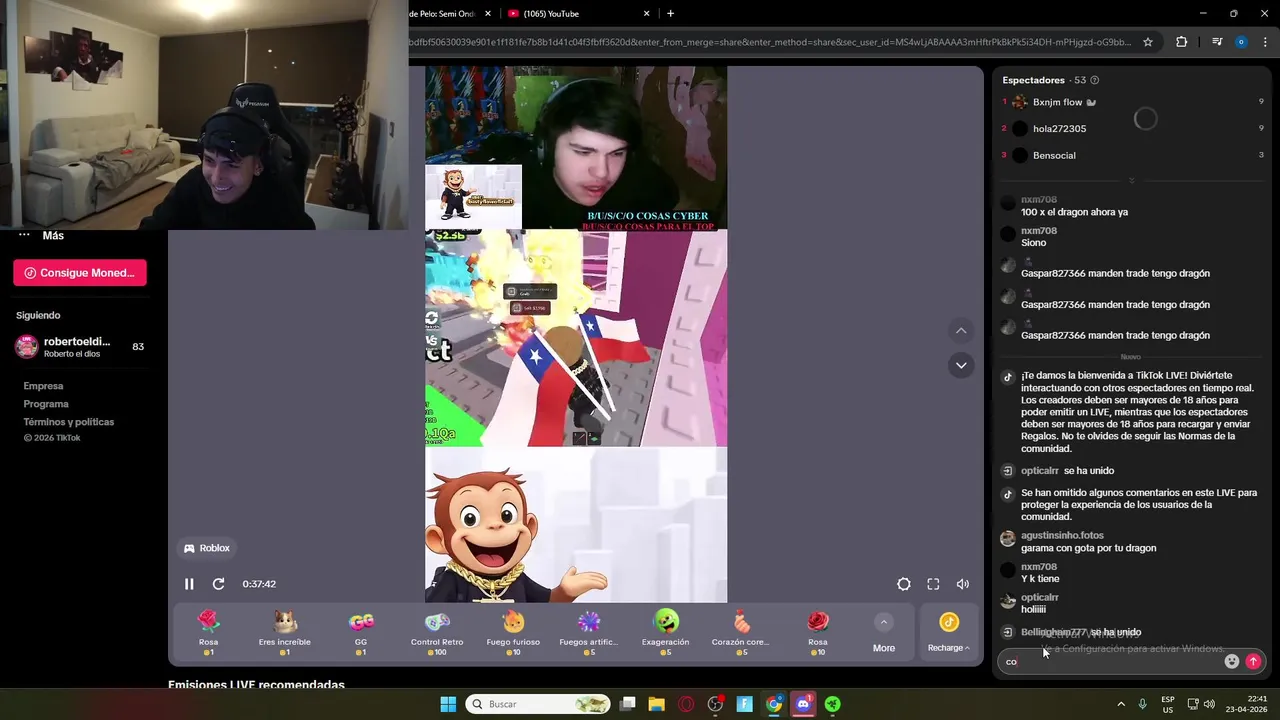Image resolution: width=1280 pixels, height=720 pixels.
Task: Open the Programa footer link
Action: point(46,404)
